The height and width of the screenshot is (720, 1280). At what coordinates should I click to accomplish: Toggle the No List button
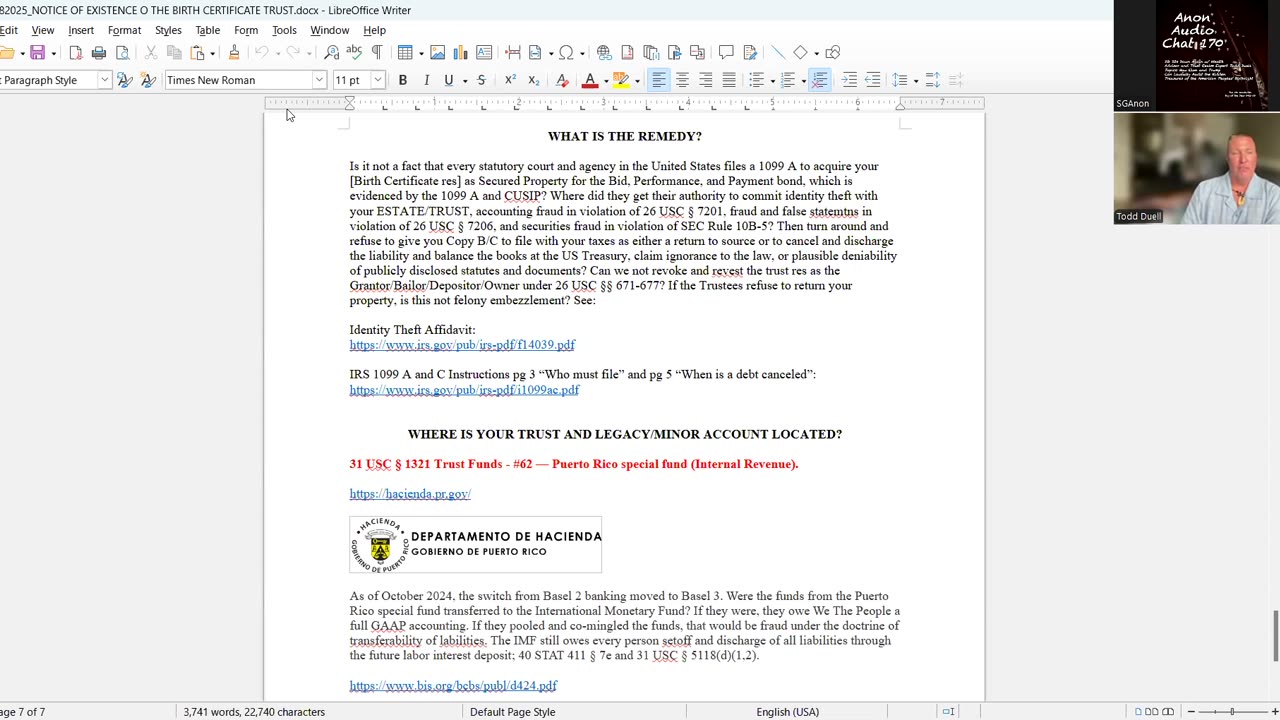pyautogui.click(x=819, y=80)
